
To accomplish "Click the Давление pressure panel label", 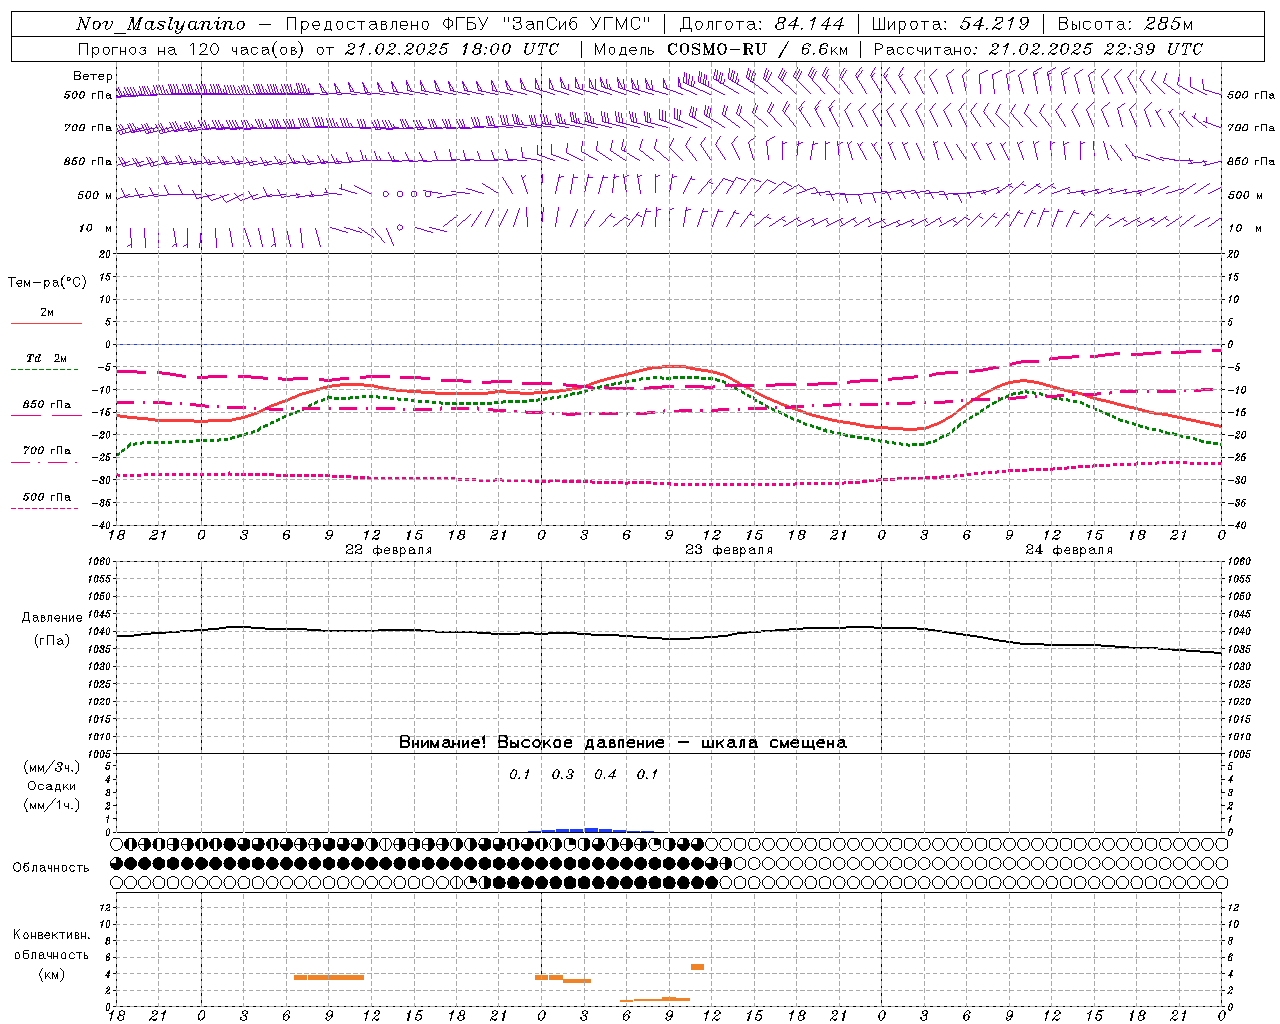I will (x=52, y=618).
